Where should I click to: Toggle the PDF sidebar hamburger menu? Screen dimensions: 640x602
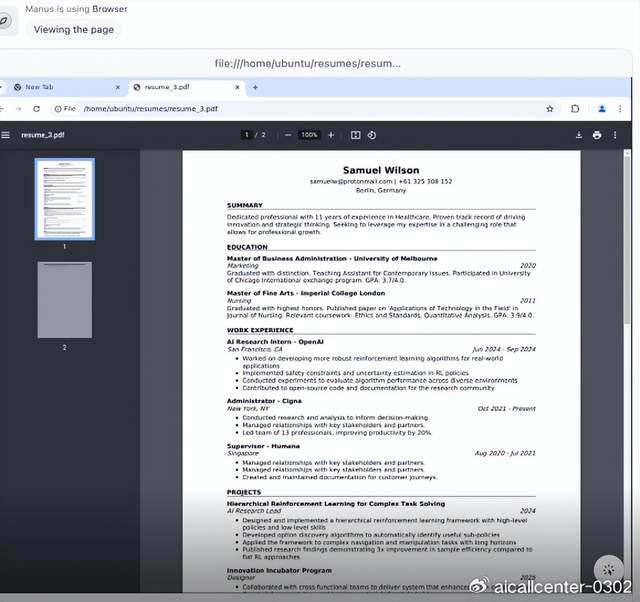(5, 135)
